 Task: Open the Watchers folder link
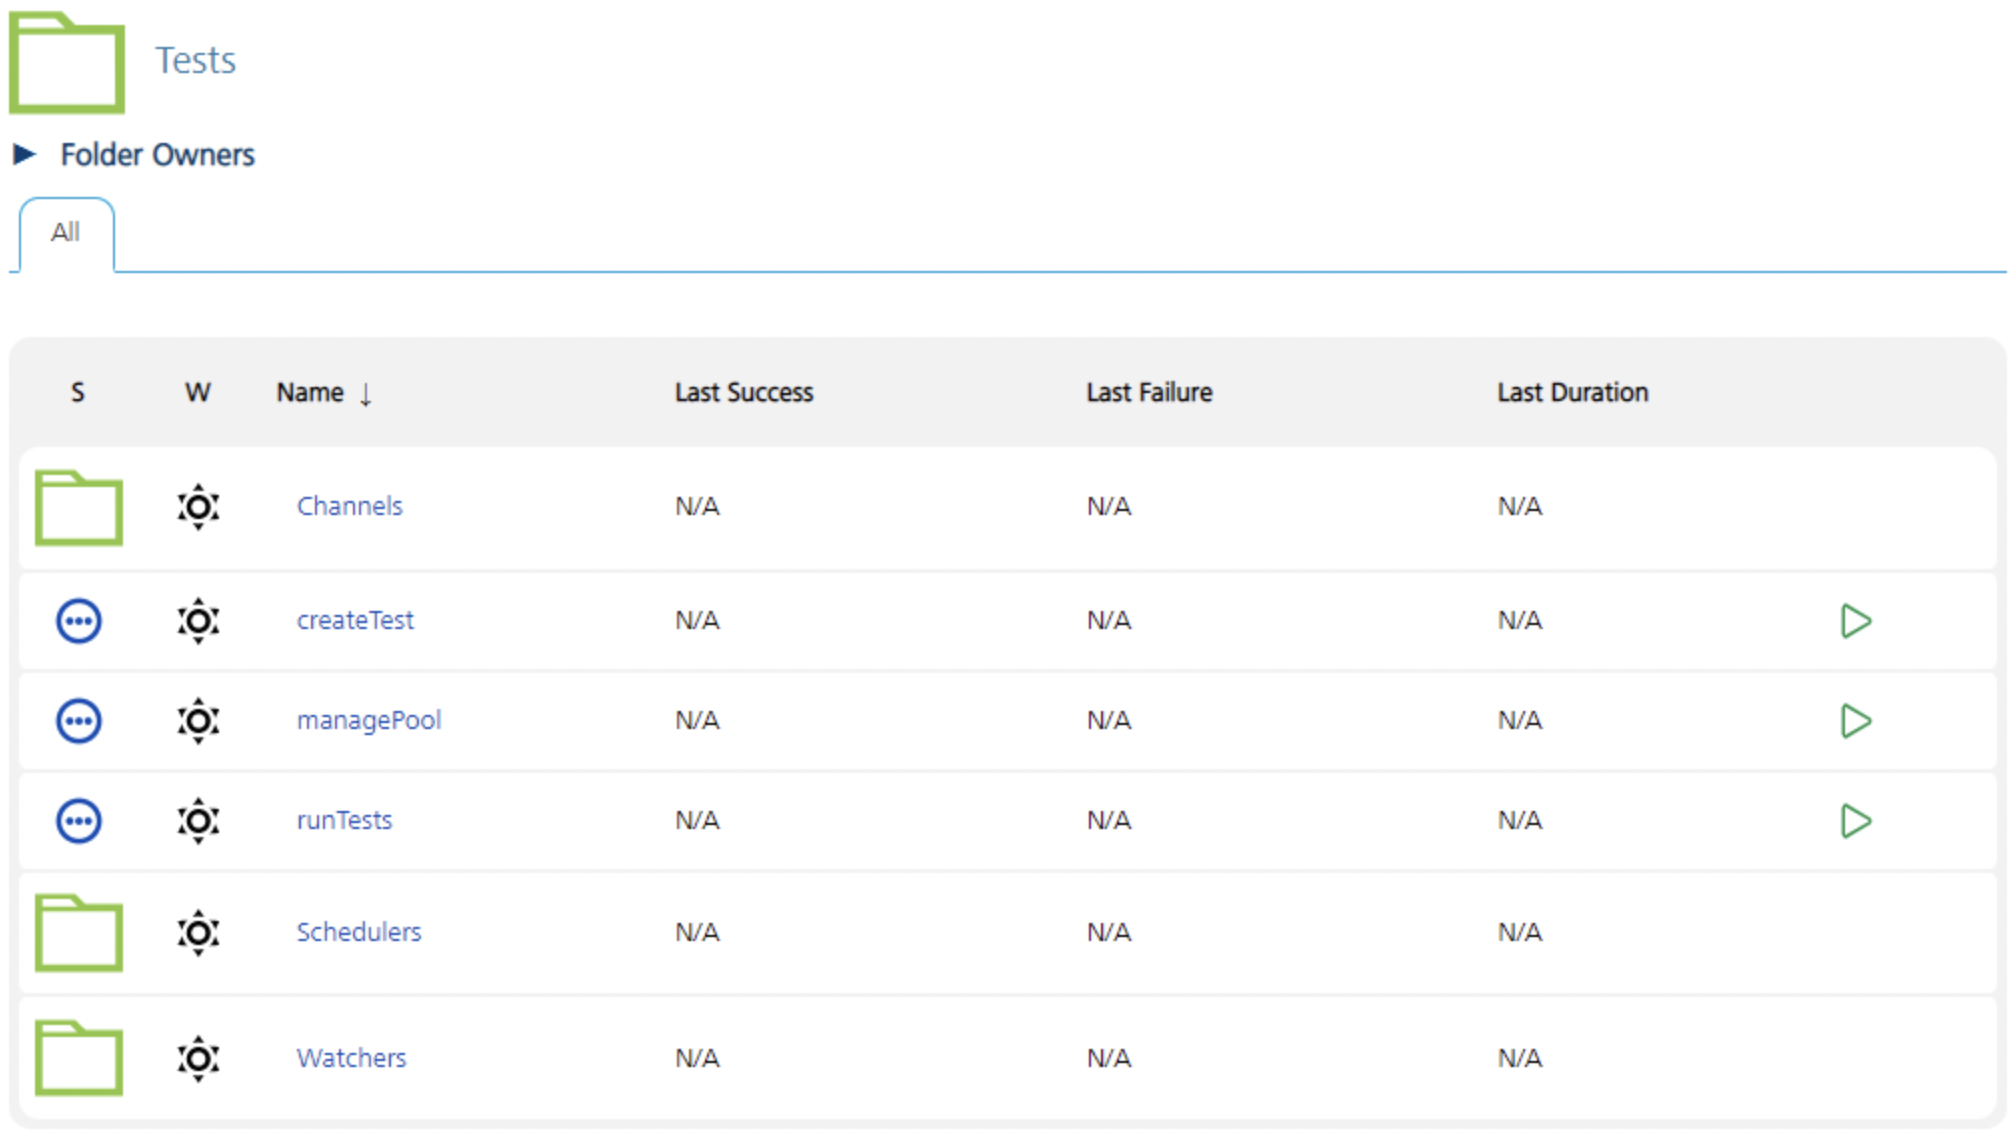[352, 1058]
